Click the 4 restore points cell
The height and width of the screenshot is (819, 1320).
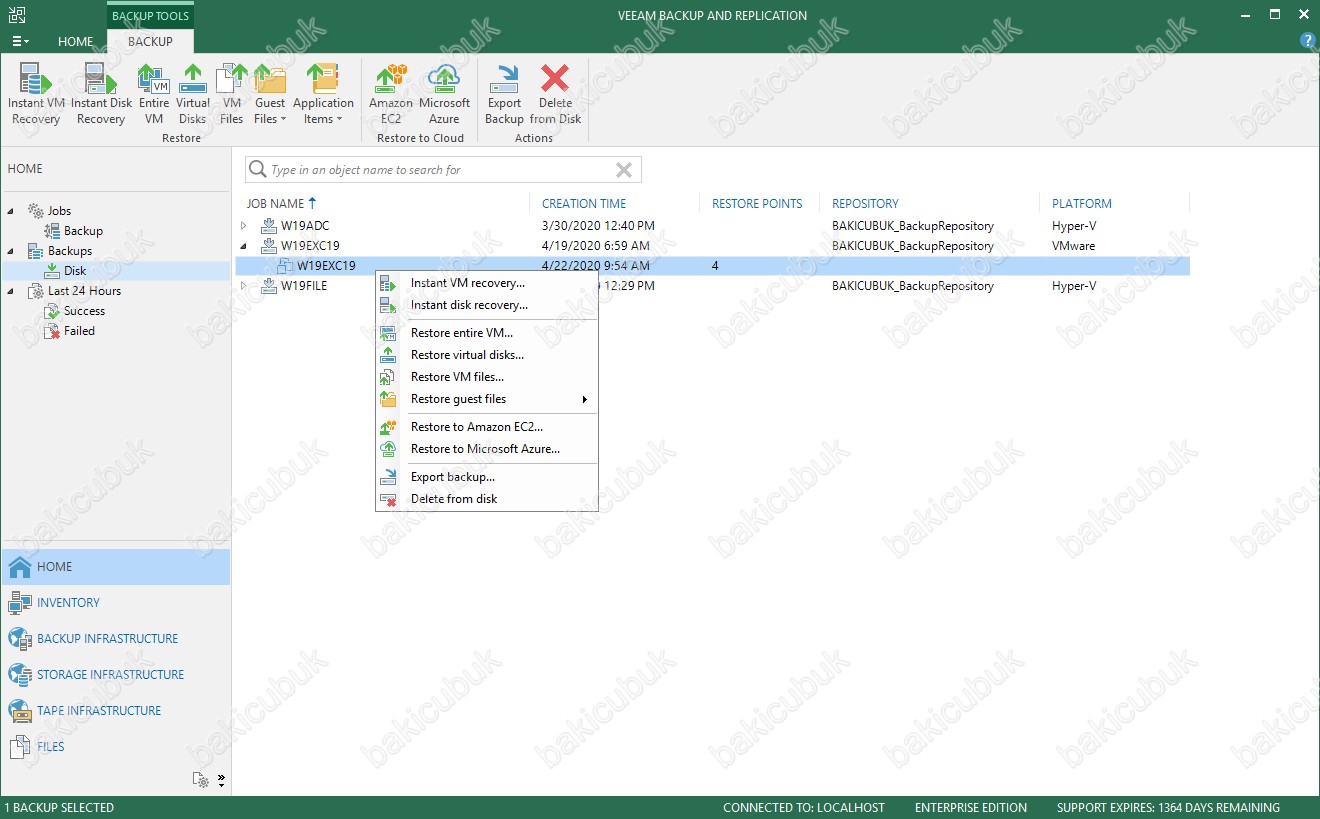coord(715,266)
